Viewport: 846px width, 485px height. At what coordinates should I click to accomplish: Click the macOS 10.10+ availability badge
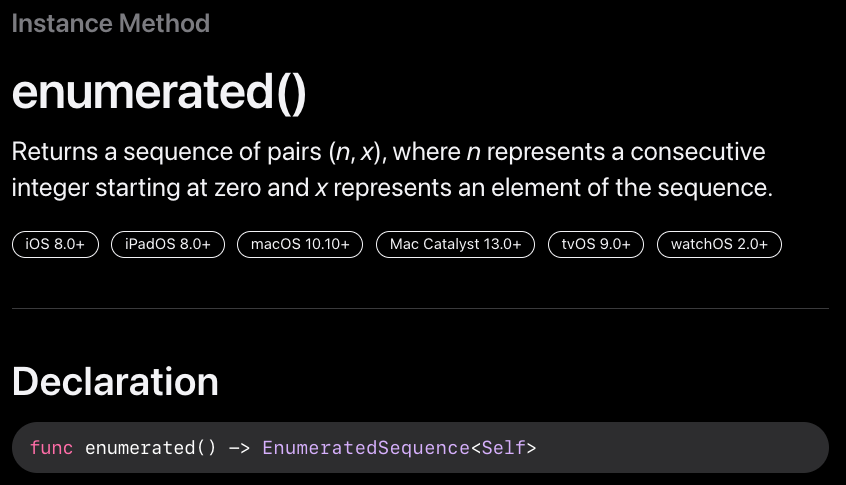(300, 244)
